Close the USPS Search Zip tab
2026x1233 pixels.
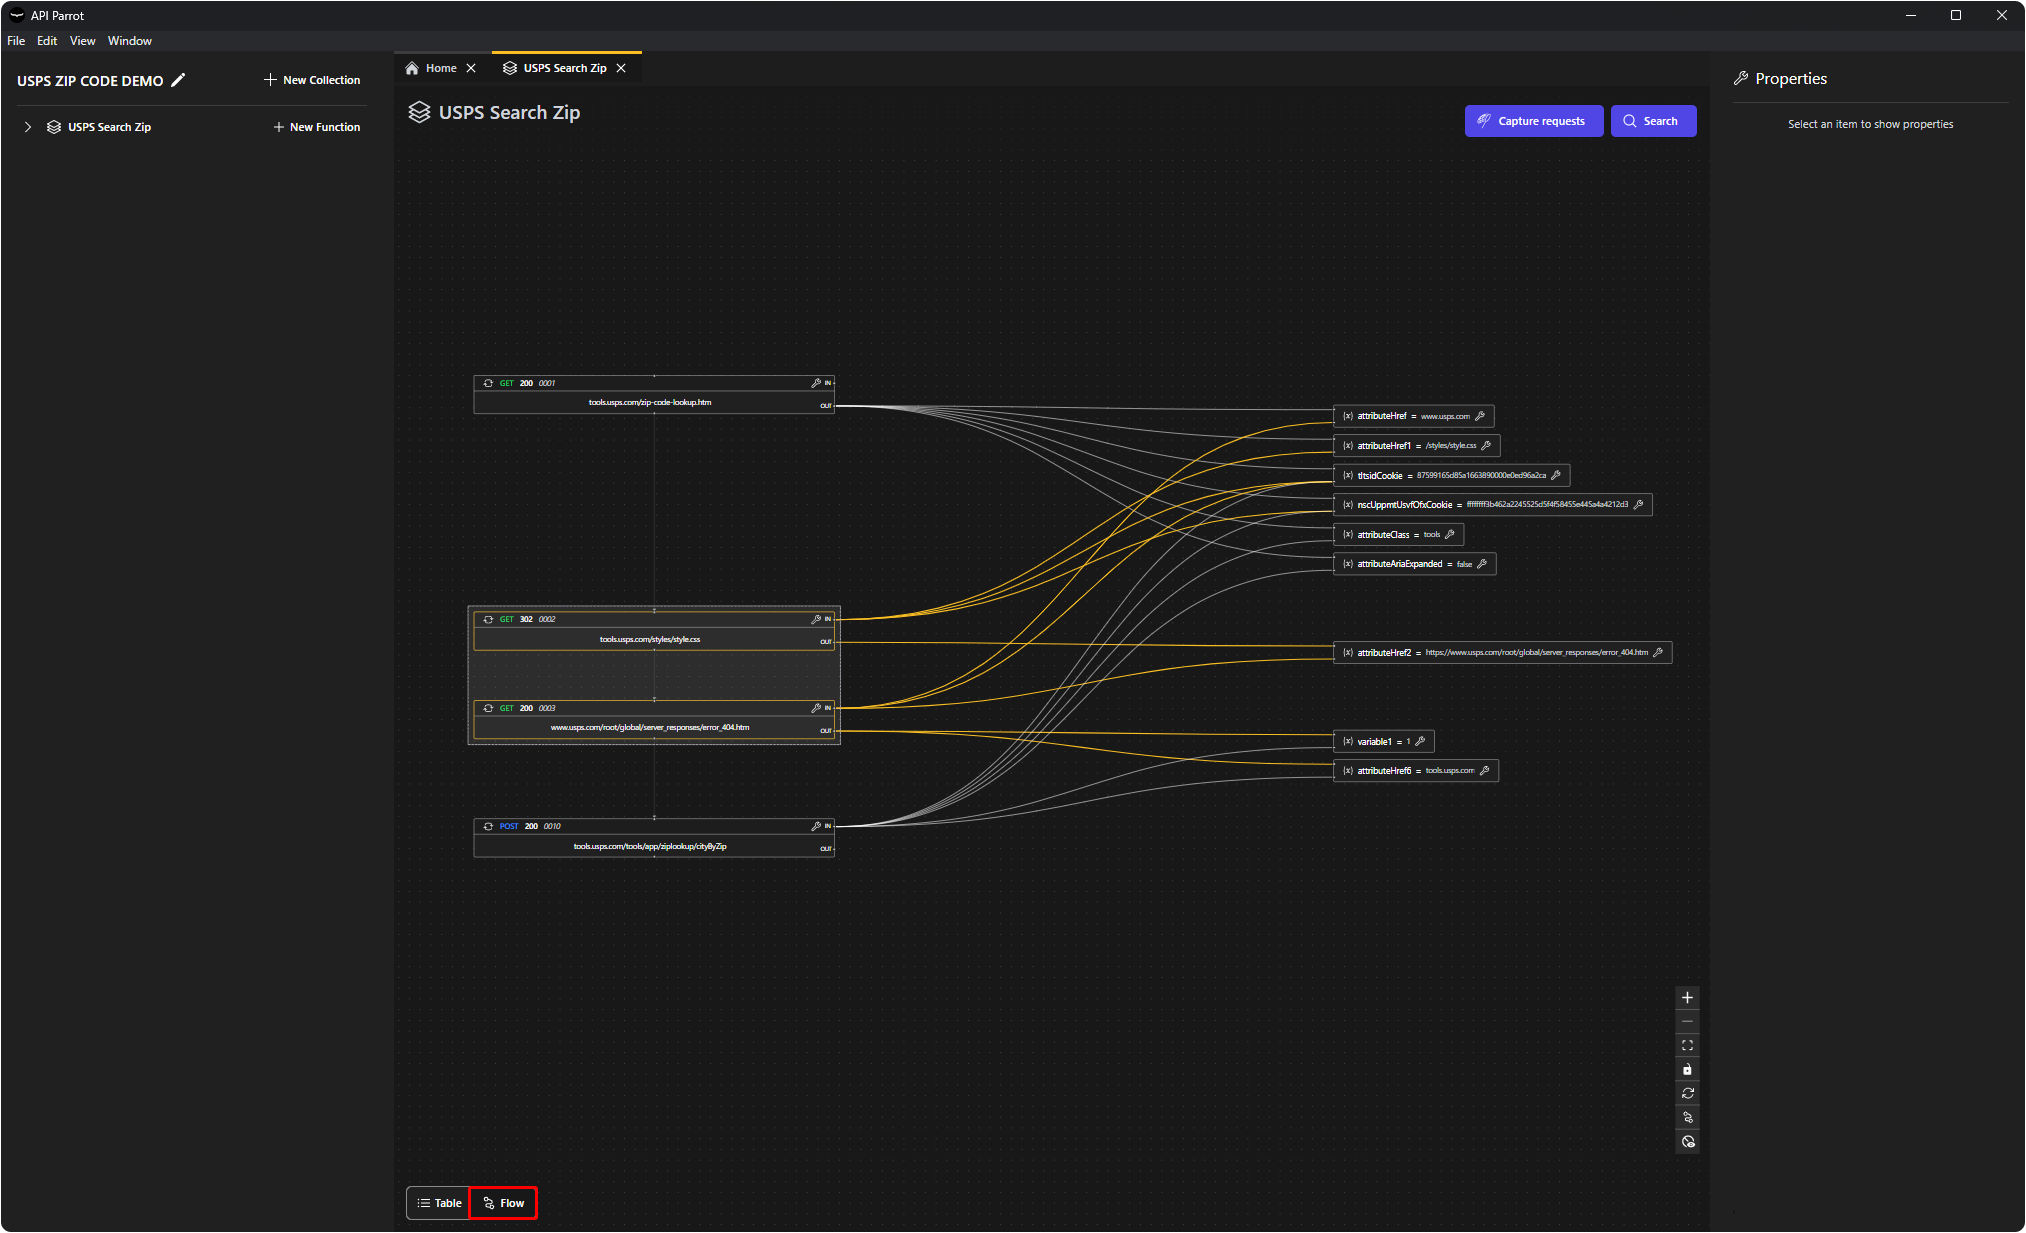[x=621, y=68]
